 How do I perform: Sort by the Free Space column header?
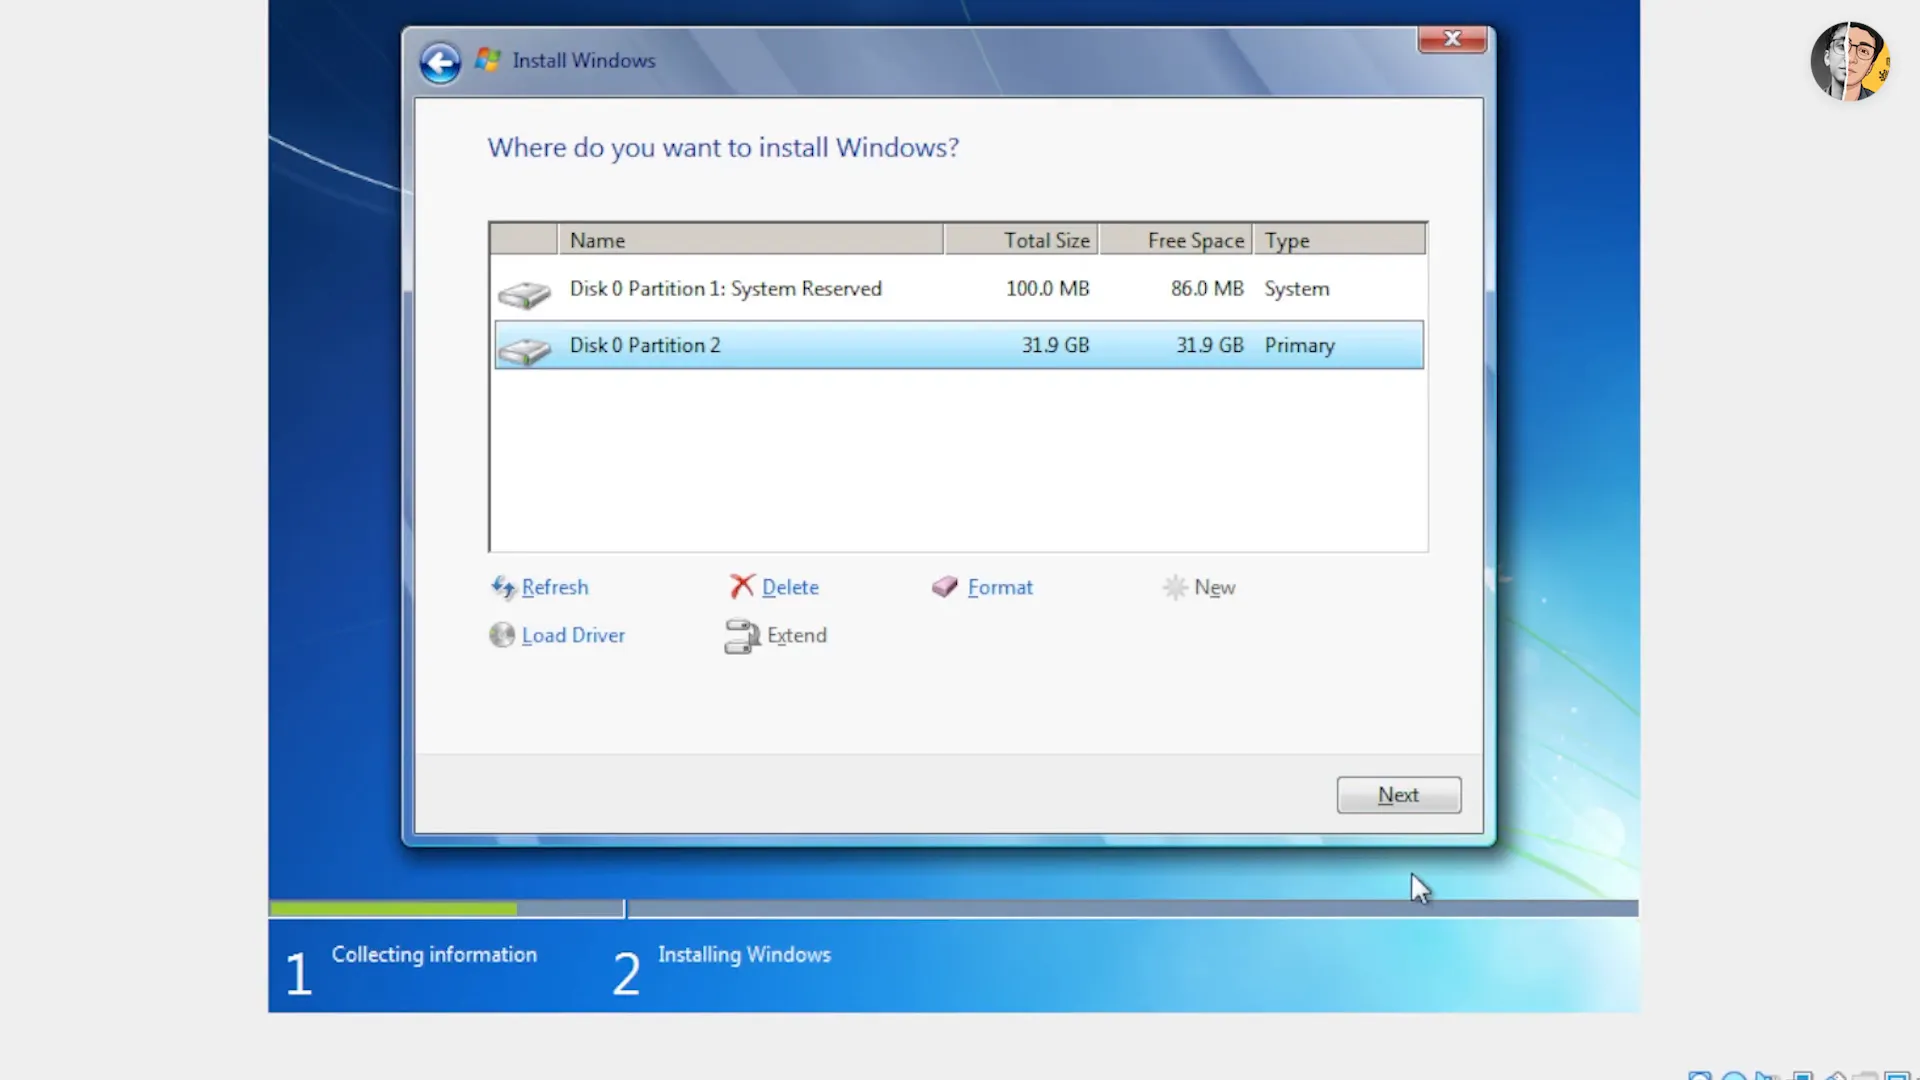1176,240
